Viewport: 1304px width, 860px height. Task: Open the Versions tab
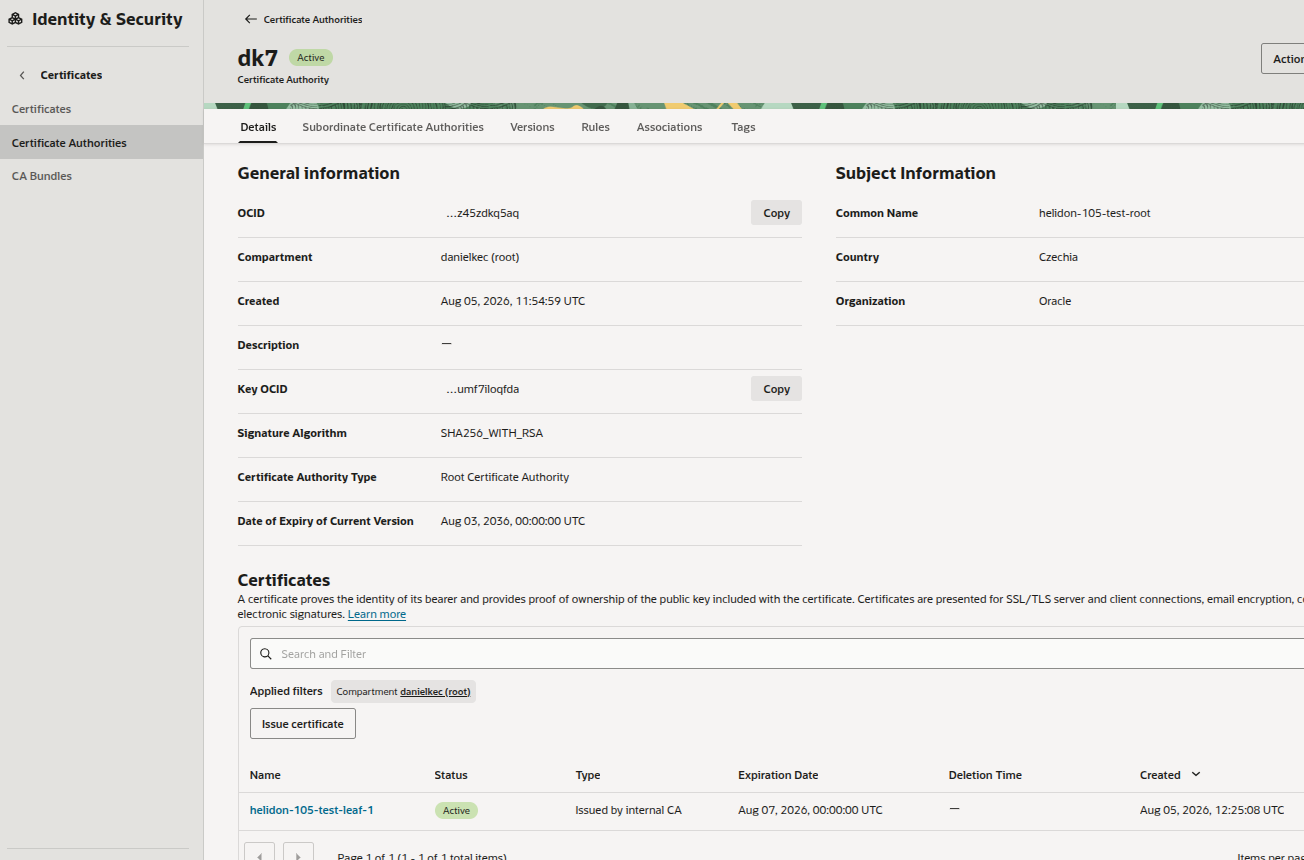(x=532, y=127)
